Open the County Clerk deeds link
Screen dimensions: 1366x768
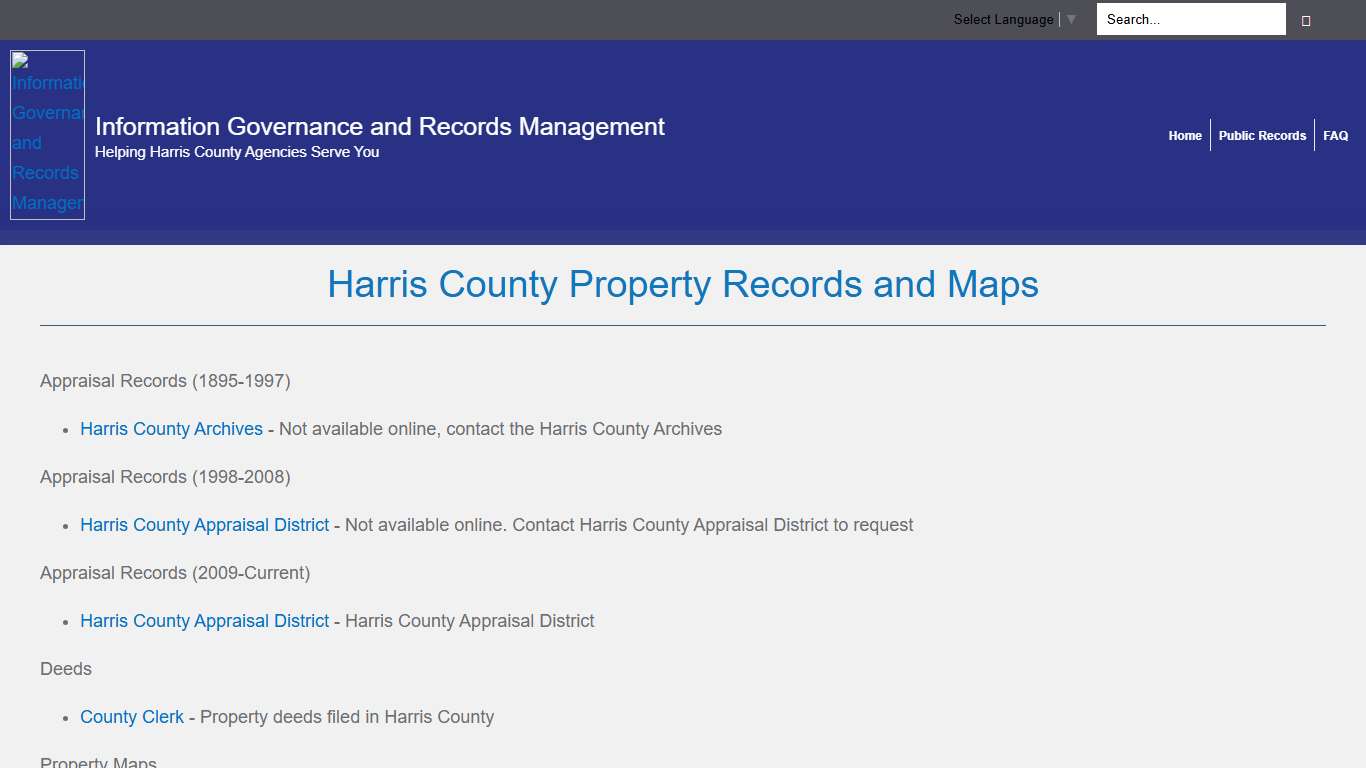tap(131, 717)
